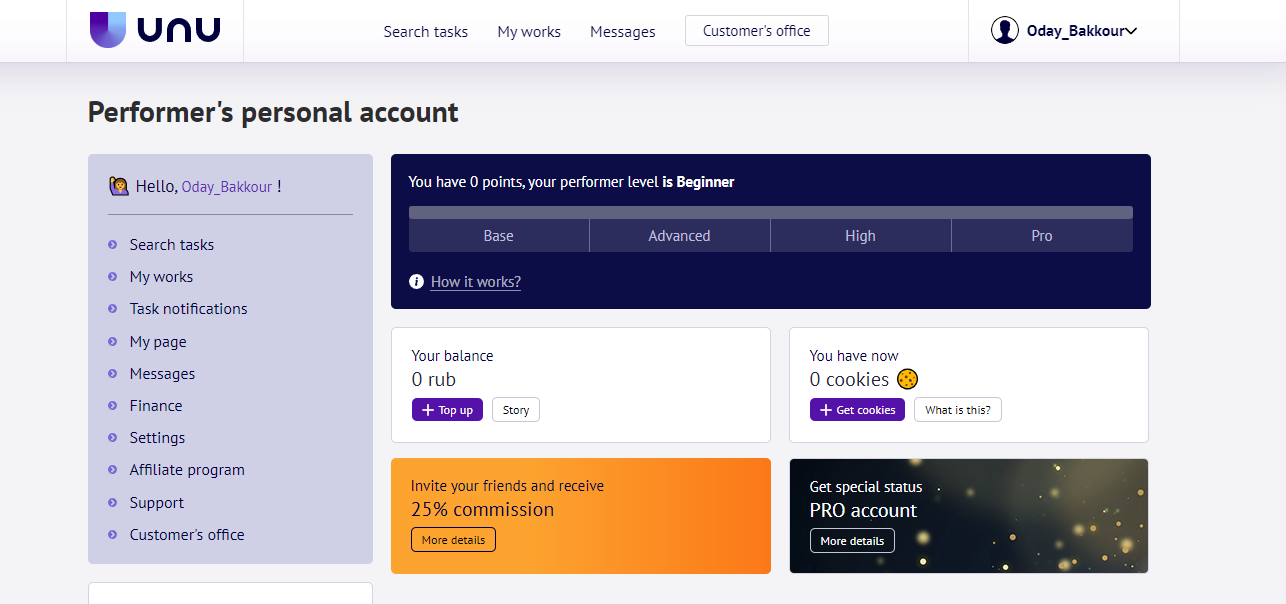The height and width of the screenshot is (604, 1286).
Task: Click the cookie icon next to 0 cookies
Action: 907,379
